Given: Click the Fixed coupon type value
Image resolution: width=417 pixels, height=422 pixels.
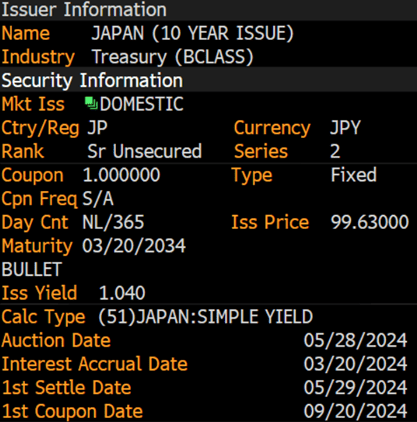Looking at the screenshot, I should click(354, 175).
